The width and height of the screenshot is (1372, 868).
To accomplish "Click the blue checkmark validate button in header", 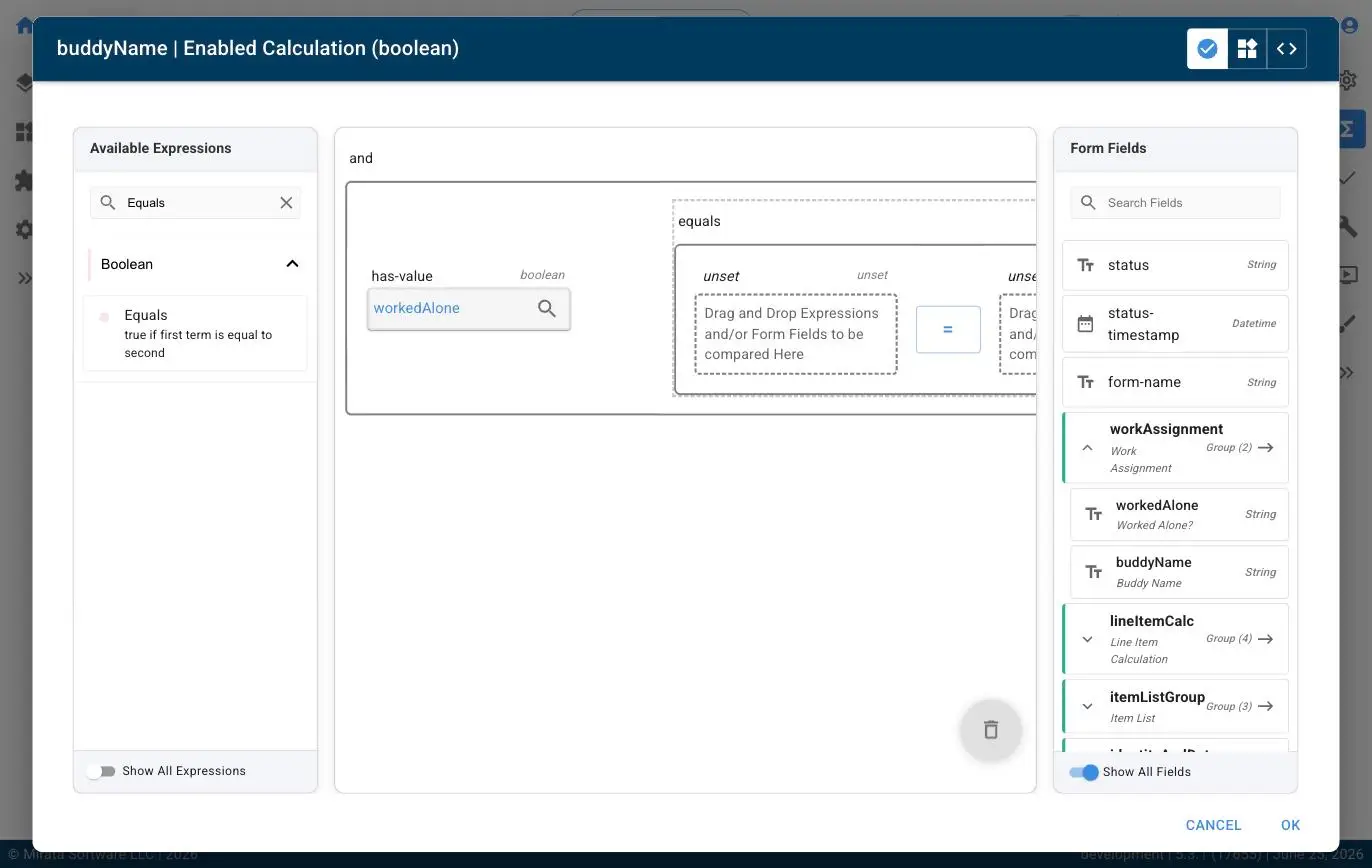I will 1207,48.
